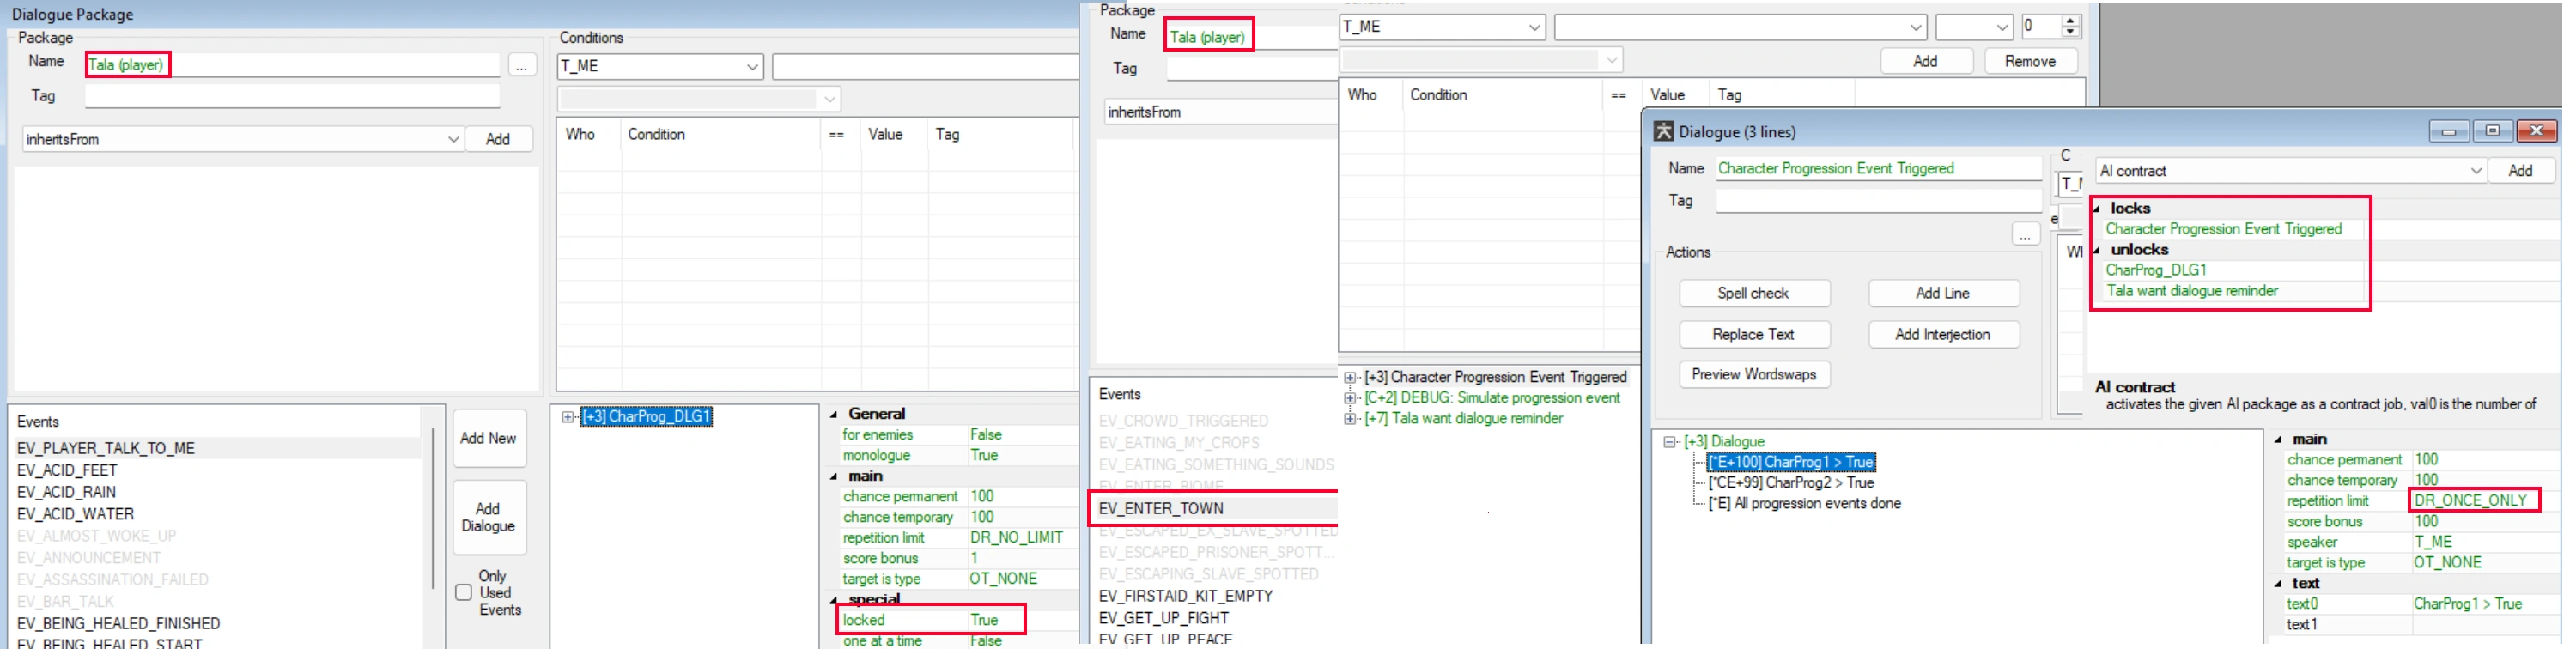Select [C+2] DEBUG: Simulate progression event
This screenshot has height=649, width=2576.
(1492, 398)
